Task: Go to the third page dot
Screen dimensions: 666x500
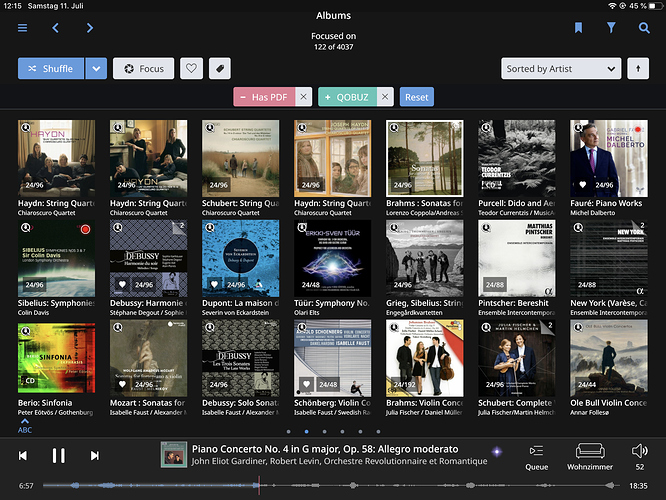Action: tap(325, 432)
